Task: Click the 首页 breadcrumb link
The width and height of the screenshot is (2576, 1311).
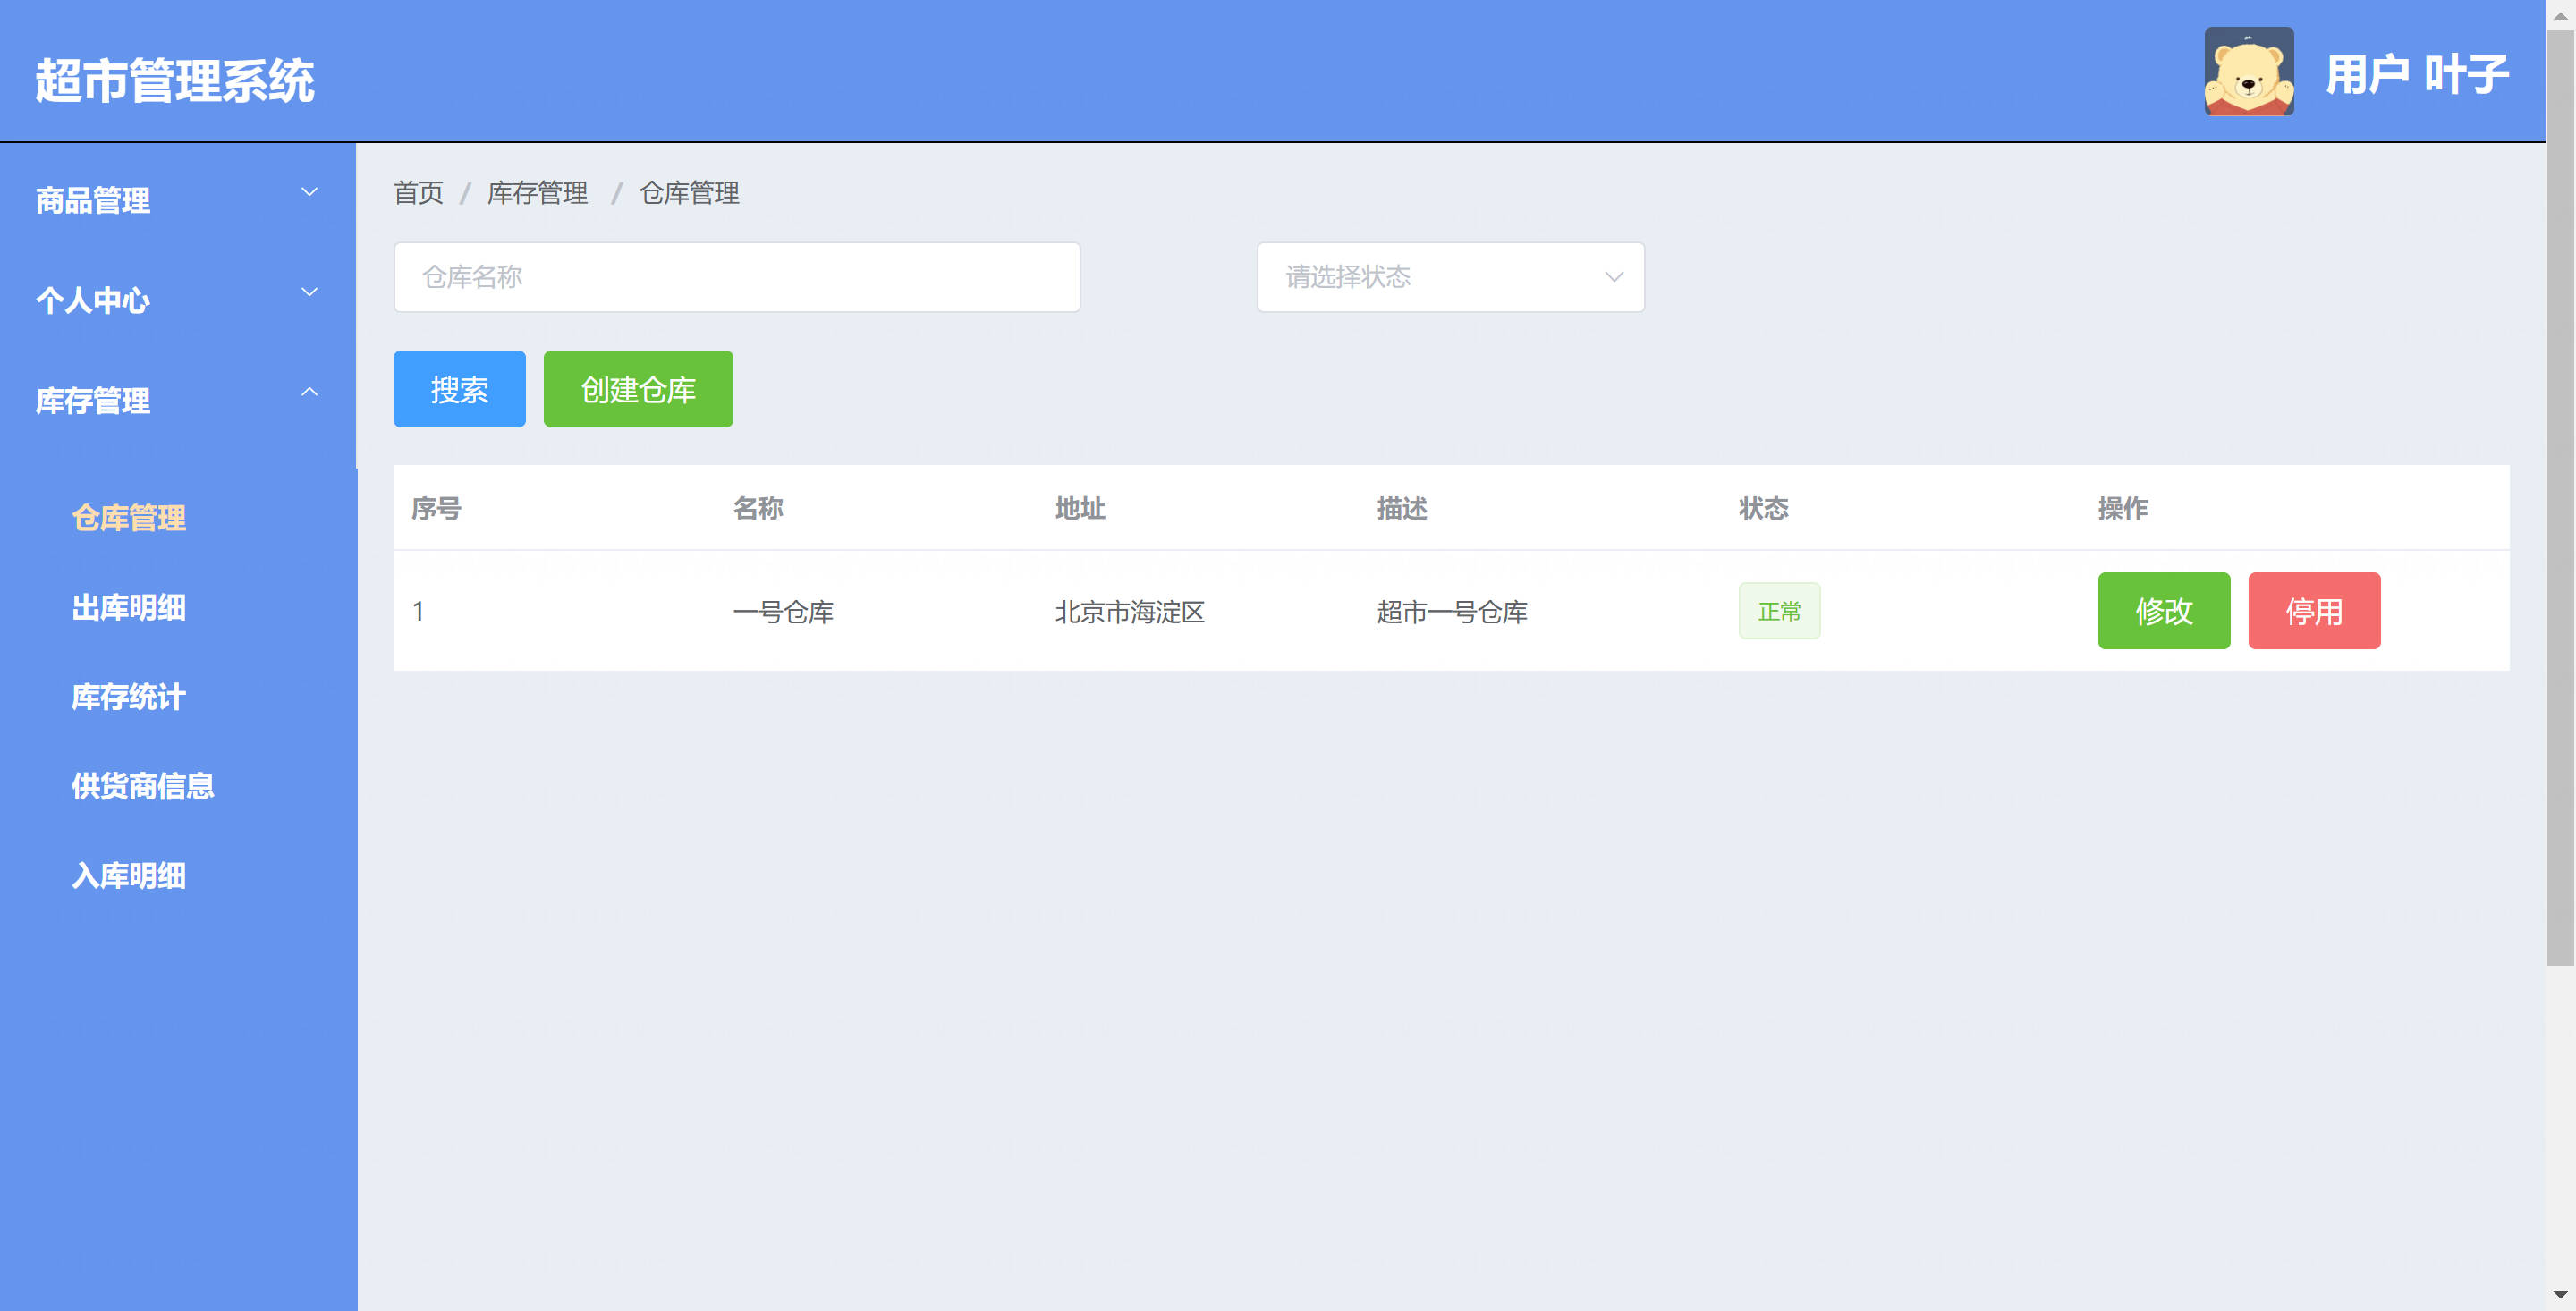Action: pyautogui.click(x=418, y=193)
